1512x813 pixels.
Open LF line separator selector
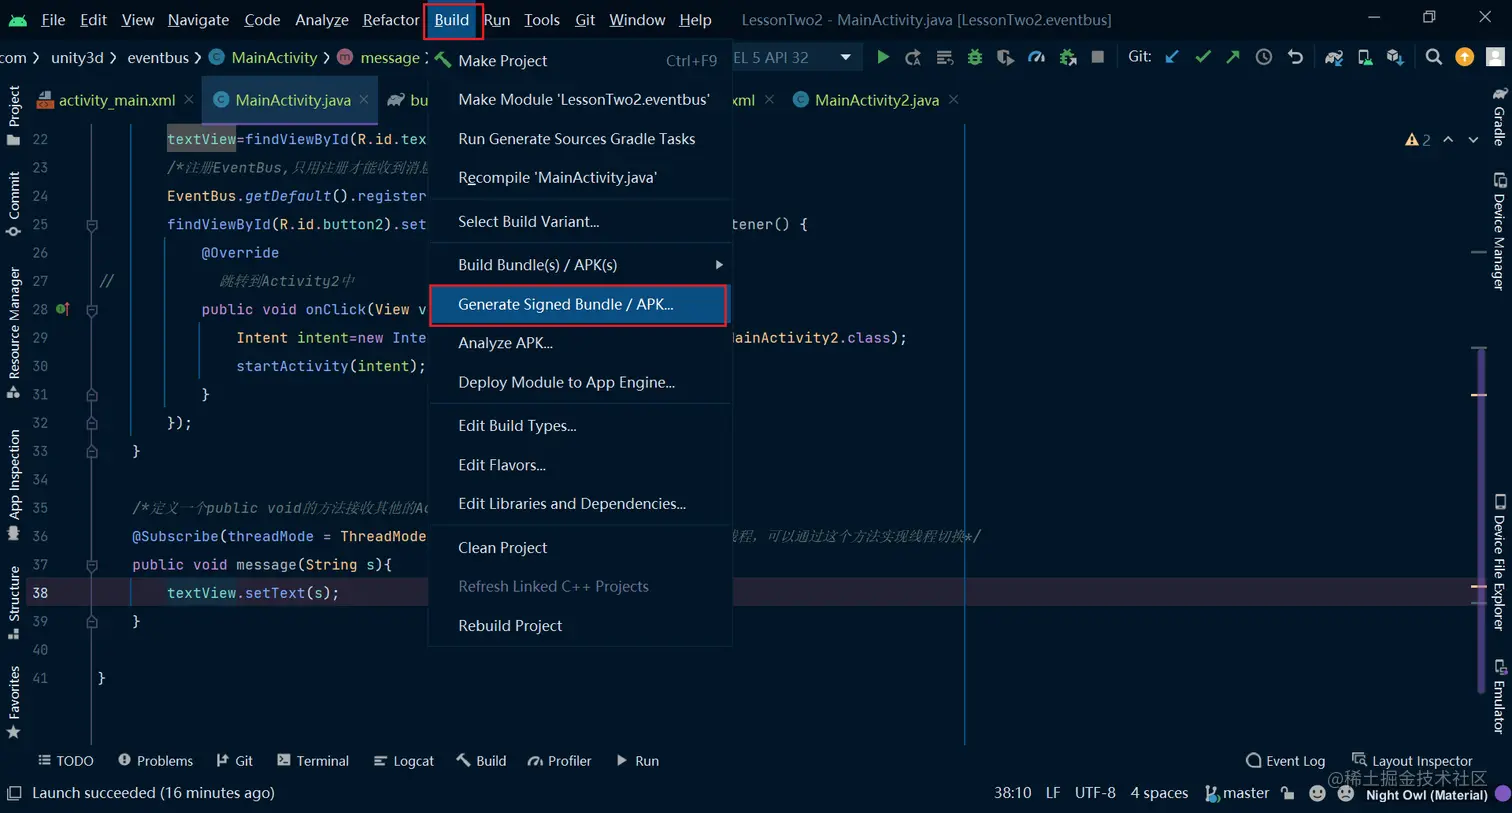click(1053, 793)
